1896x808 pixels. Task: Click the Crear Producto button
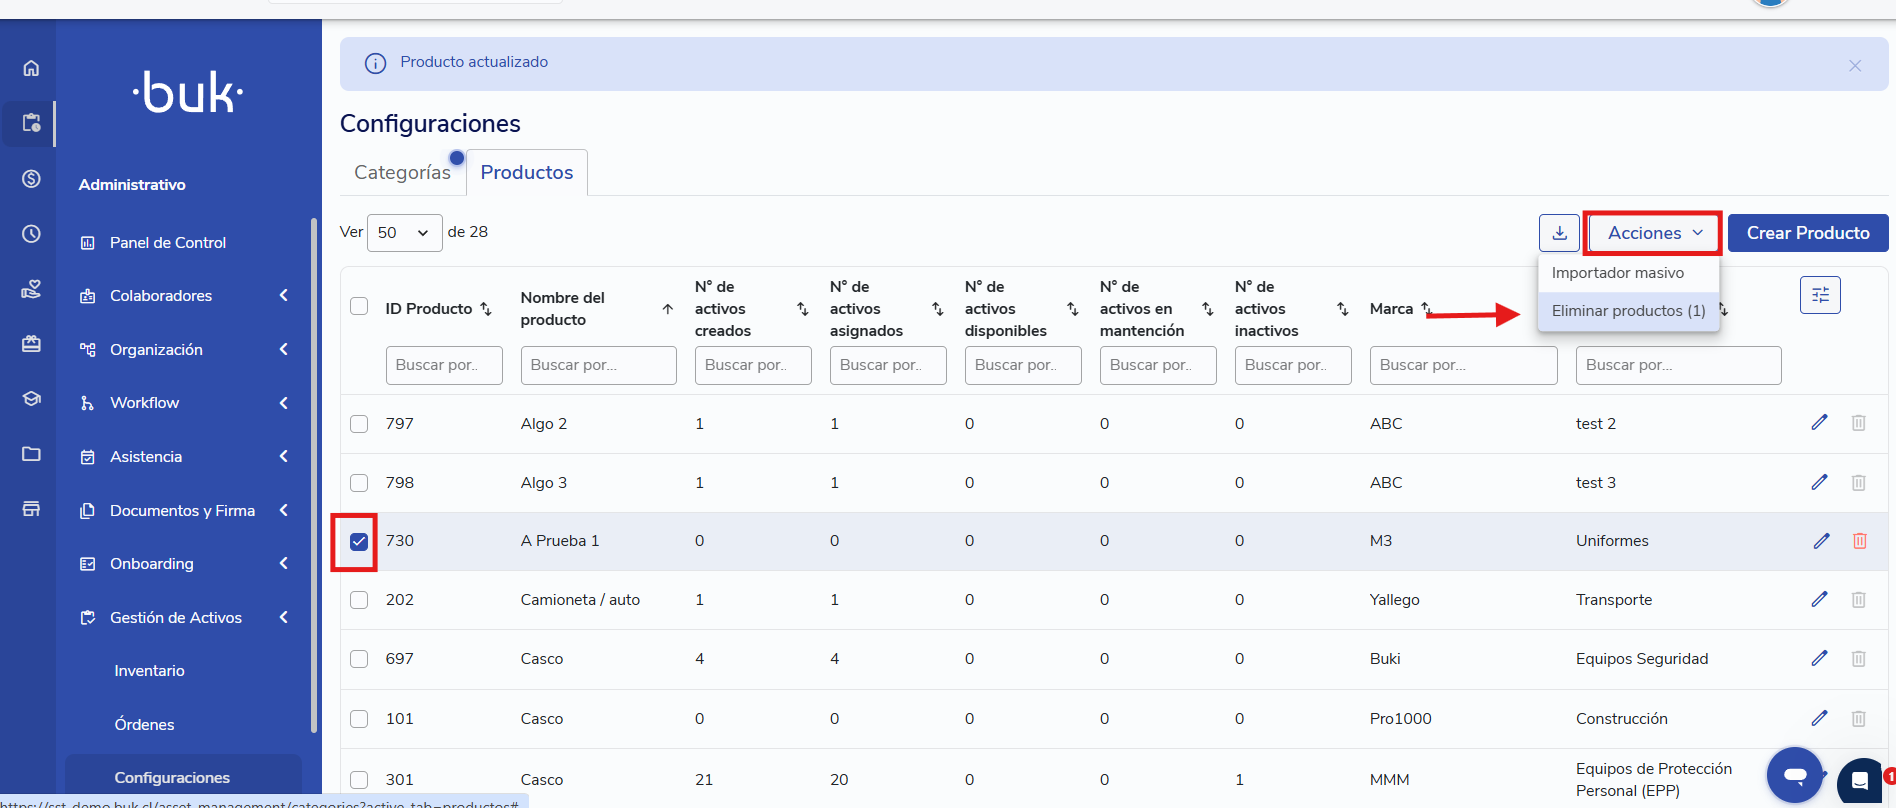1807,233
